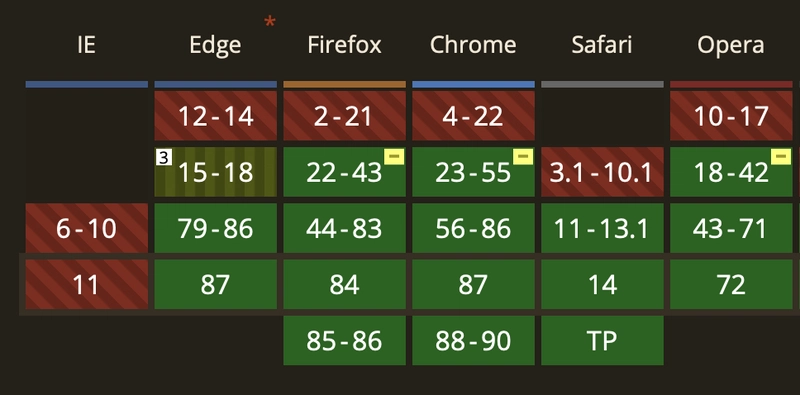Screen dimensions: 800x395
Task: Click the yellow flag icon on Firefox 22-43
Action: tap(394, 156)
